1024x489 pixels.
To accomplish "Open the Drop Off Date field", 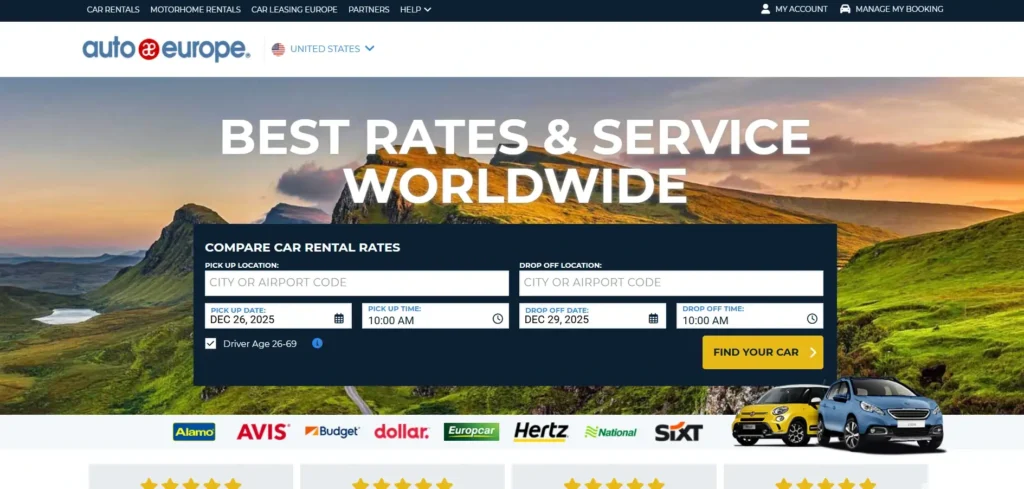I will [592, 316].
